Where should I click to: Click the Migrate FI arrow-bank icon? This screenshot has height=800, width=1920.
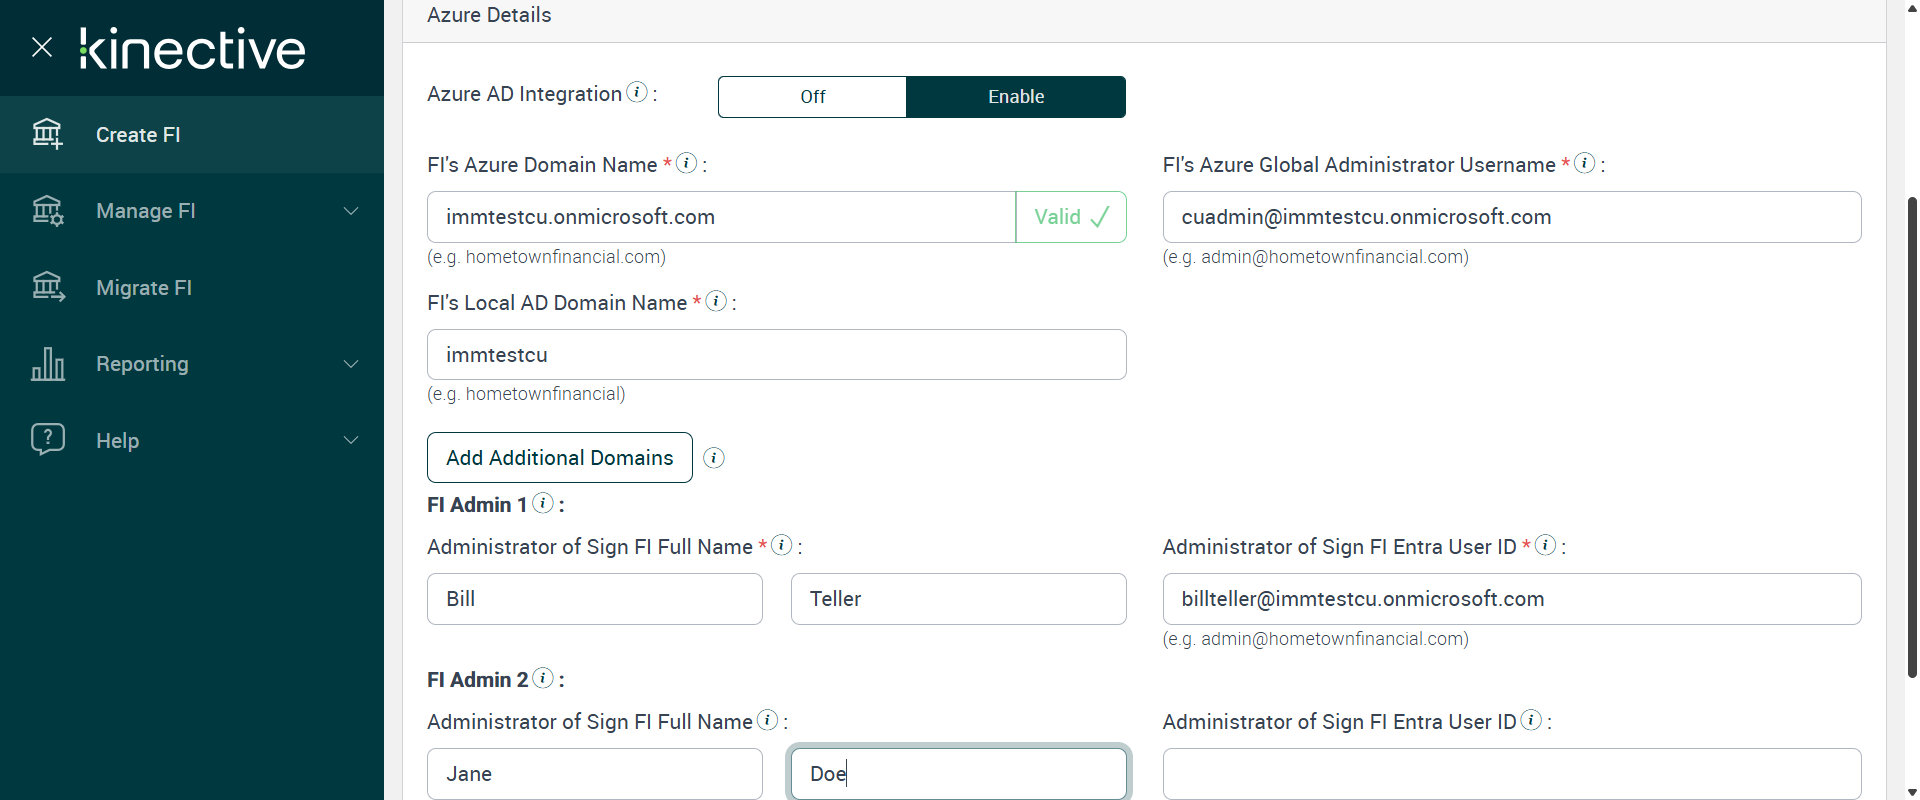47,287
